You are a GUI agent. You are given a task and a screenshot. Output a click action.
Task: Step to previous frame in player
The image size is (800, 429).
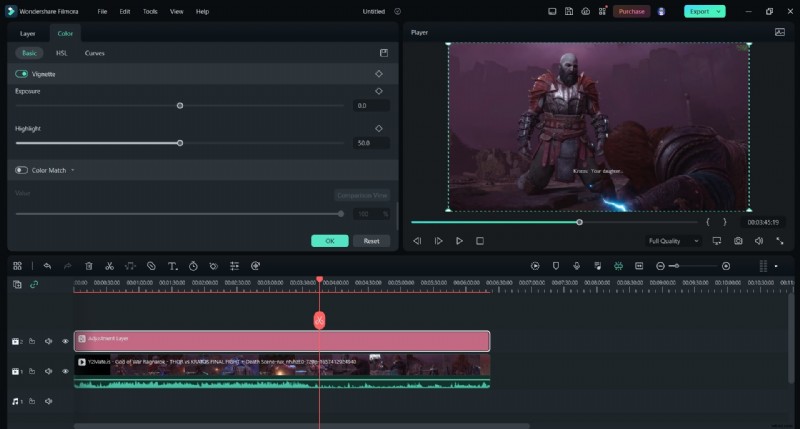click(x=417, y=241)
